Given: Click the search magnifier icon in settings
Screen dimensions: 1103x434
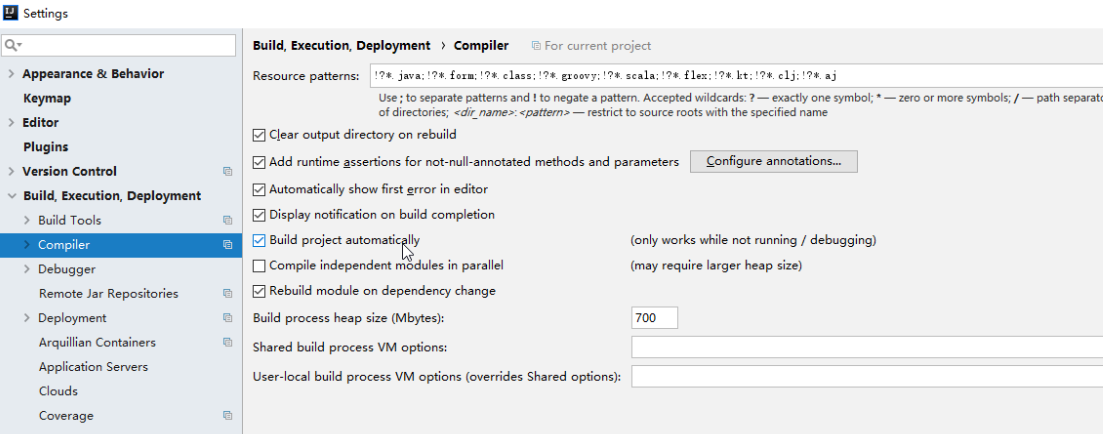Looking at the screenshot, I should coord(12,45).
